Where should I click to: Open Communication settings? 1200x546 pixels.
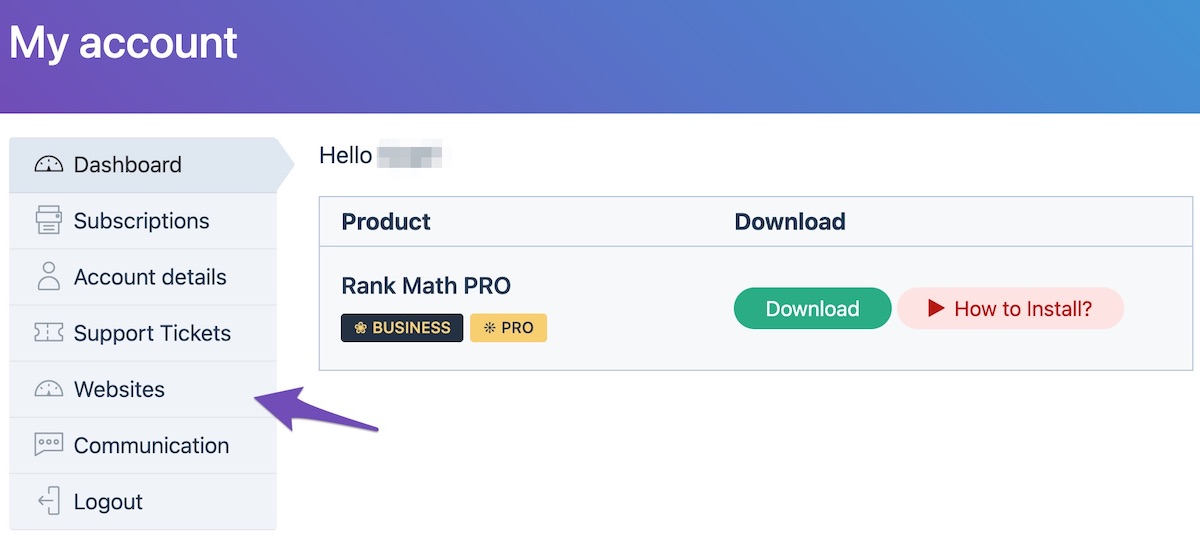(151, 445)
